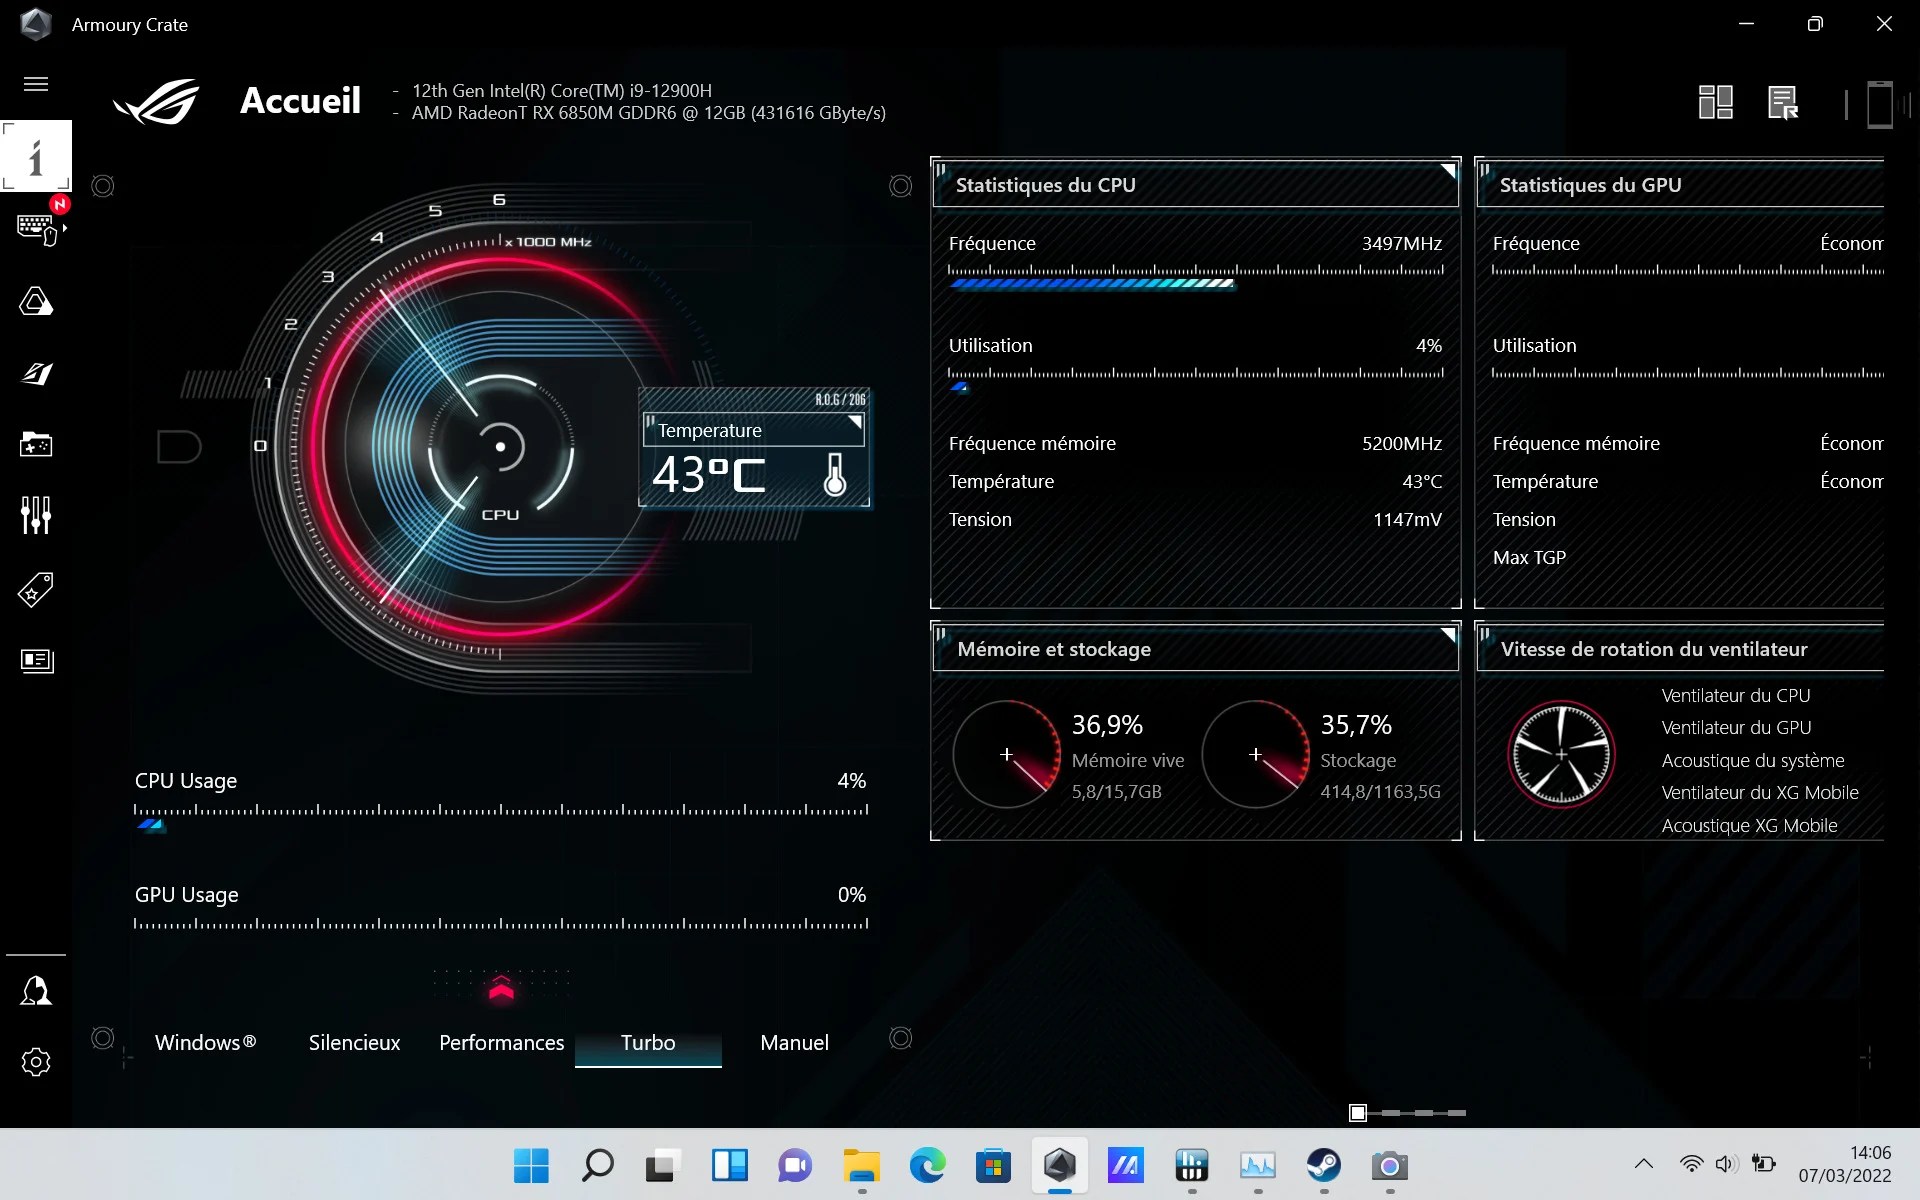Viewport: 1920px width, 1200px height.
Task: Open the Devices keyboard sidebar icon
Action: [x=36, y=228]
